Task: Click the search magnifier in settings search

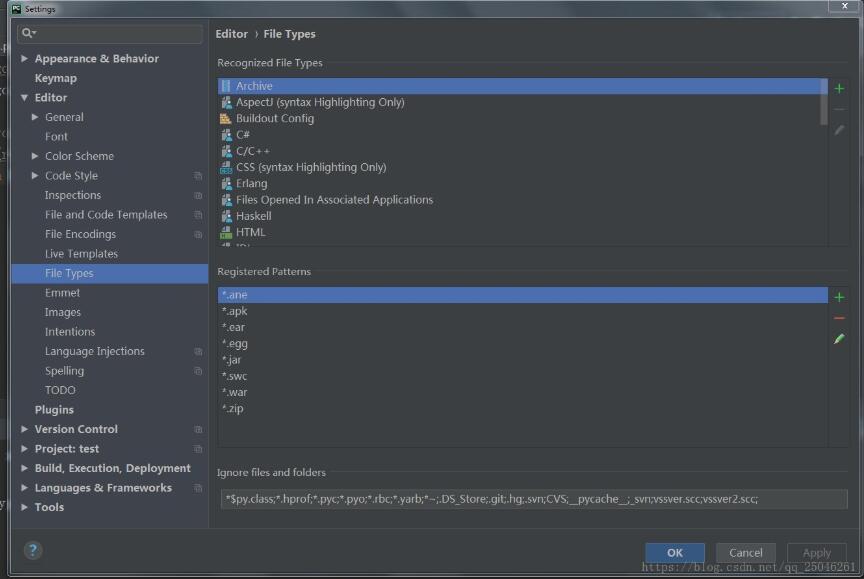Action: coord(28,33)
